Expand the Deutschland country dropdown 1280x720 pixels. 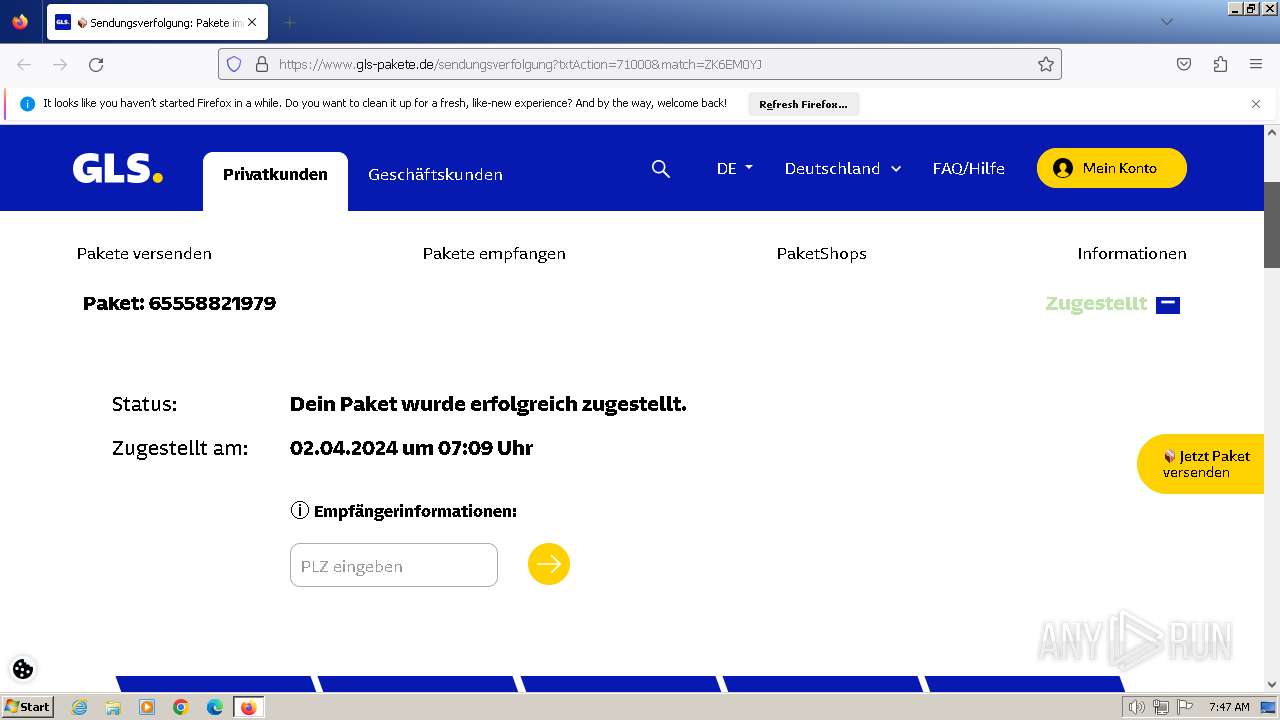point(842,168)
